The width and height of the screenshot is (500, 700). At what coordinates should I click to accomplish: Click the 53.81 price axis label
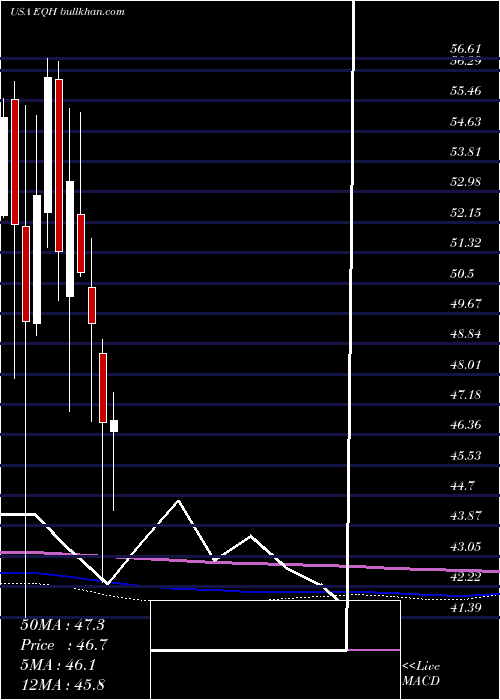466,152
